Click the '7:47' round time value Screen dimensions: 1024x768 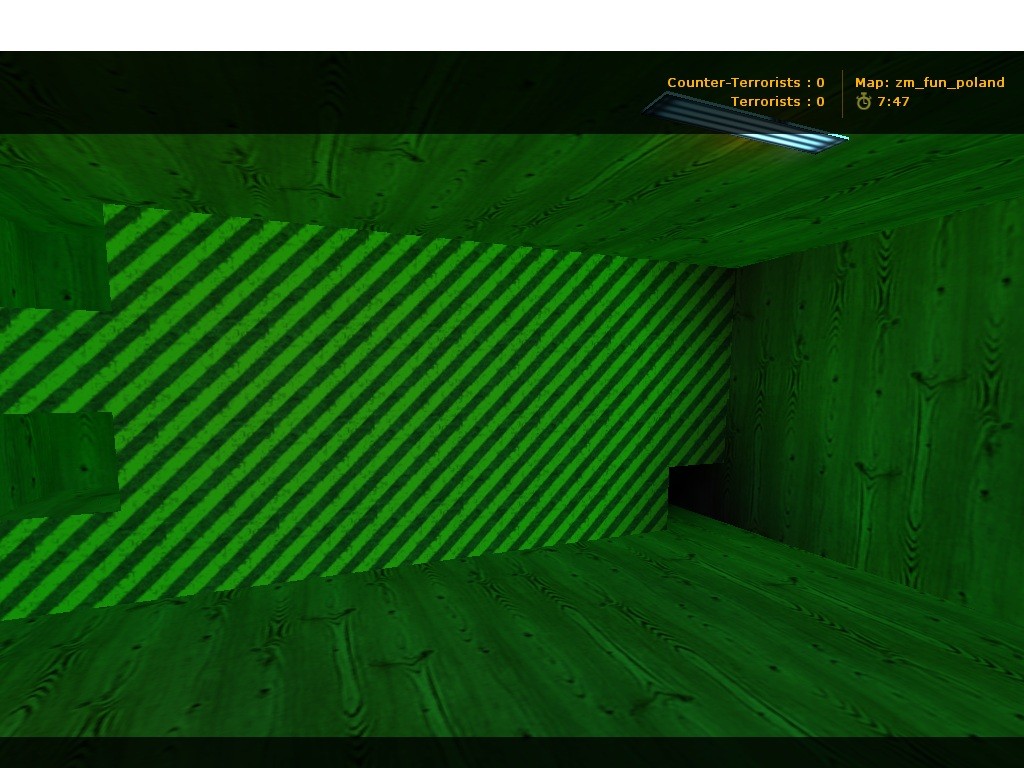coord(893,101)
